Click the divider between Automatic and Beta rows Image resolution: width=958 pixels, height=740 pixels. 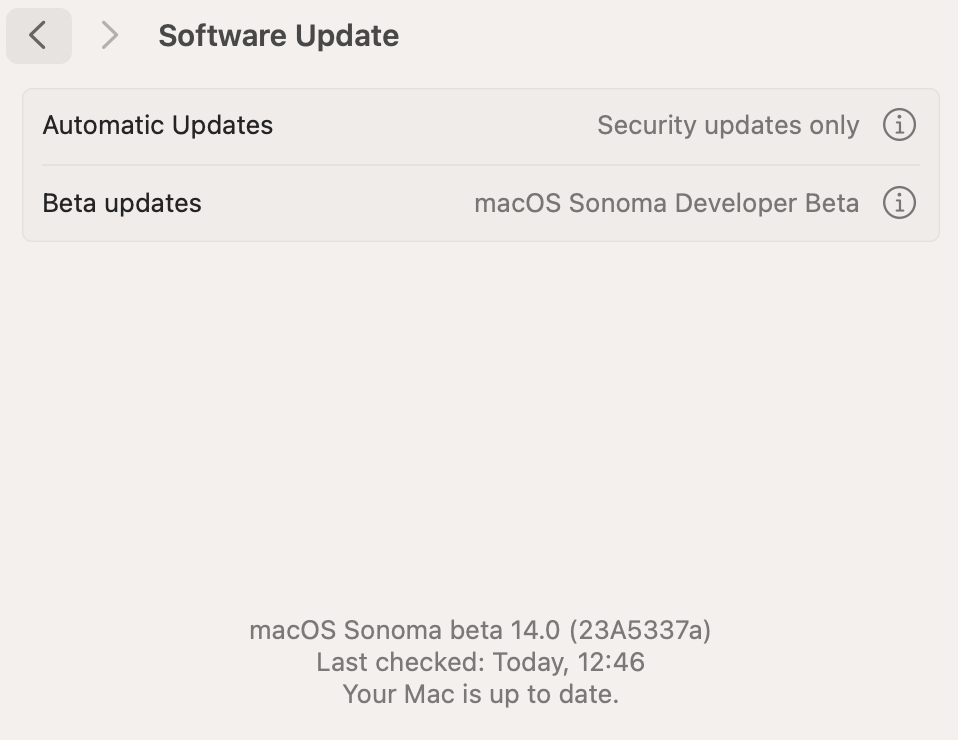pyautogui.click(x=480, y=165)
